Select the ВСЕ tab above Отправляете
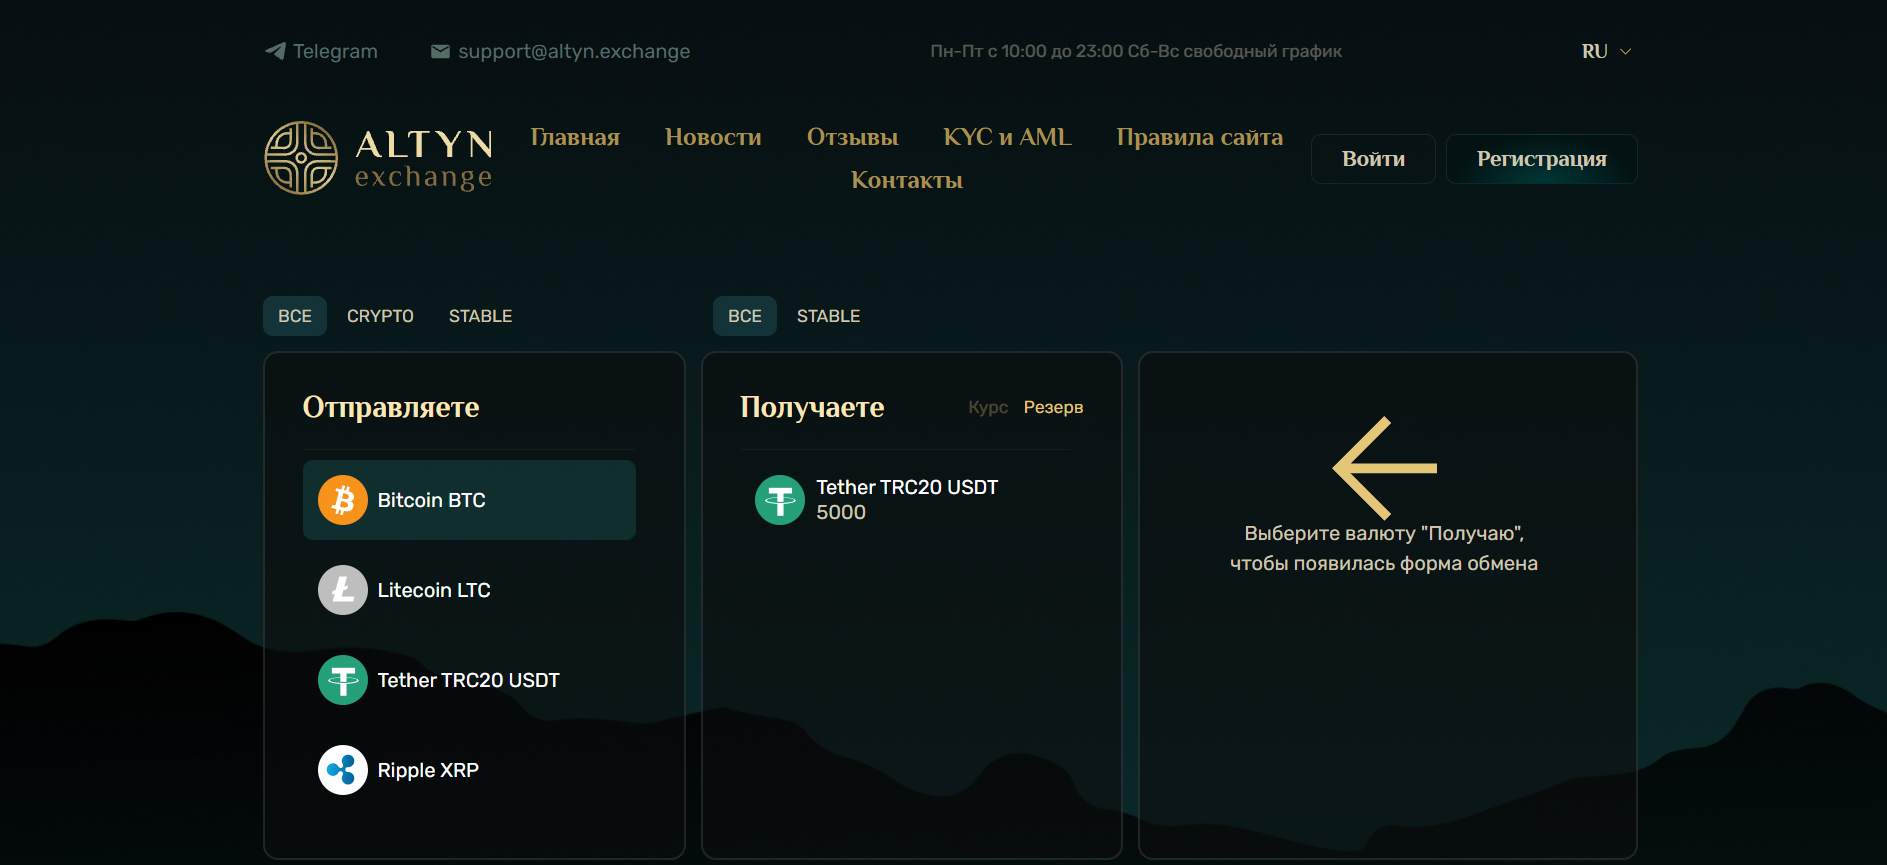This screenshot has height=865, width=1887. click(295, 316)
